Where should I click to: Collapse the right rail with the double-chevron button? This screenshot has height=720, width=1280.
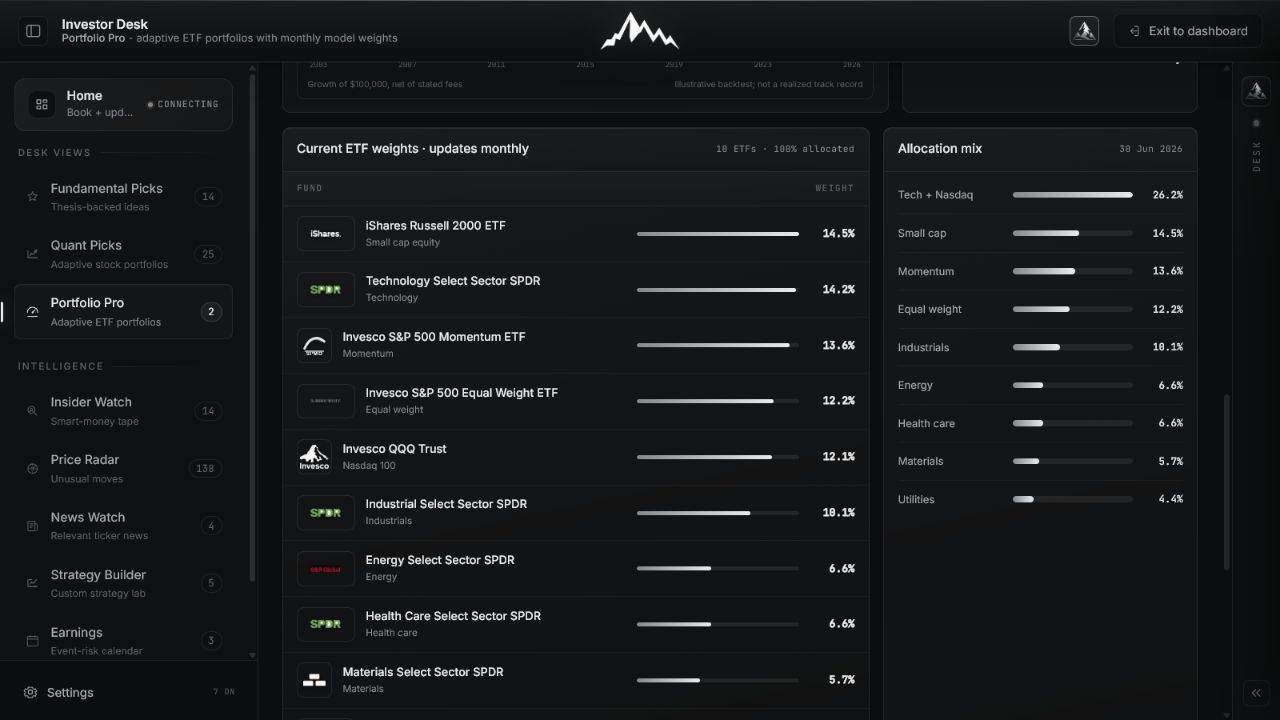(1256, 693)
